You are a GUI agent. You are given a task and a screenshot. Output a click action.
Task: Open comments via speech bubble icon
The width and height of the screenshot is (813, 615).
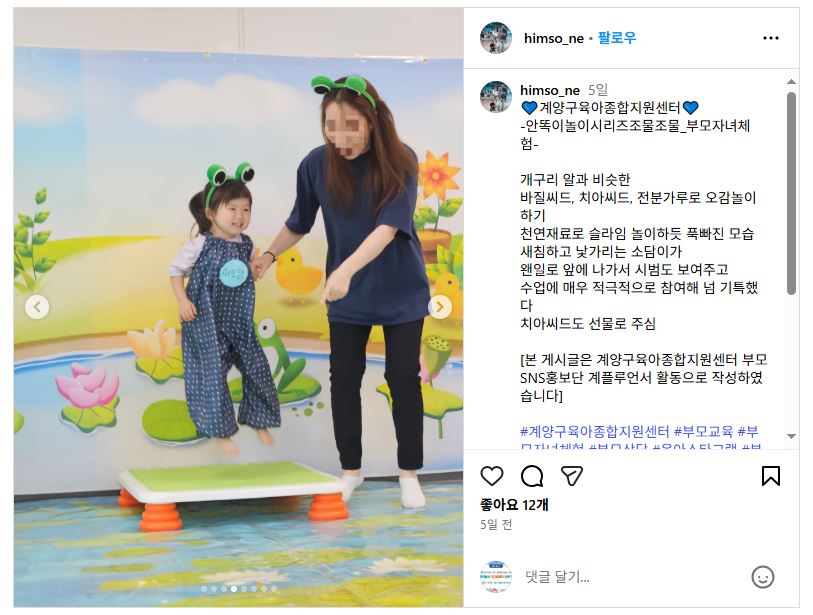(x=532, y=476)
